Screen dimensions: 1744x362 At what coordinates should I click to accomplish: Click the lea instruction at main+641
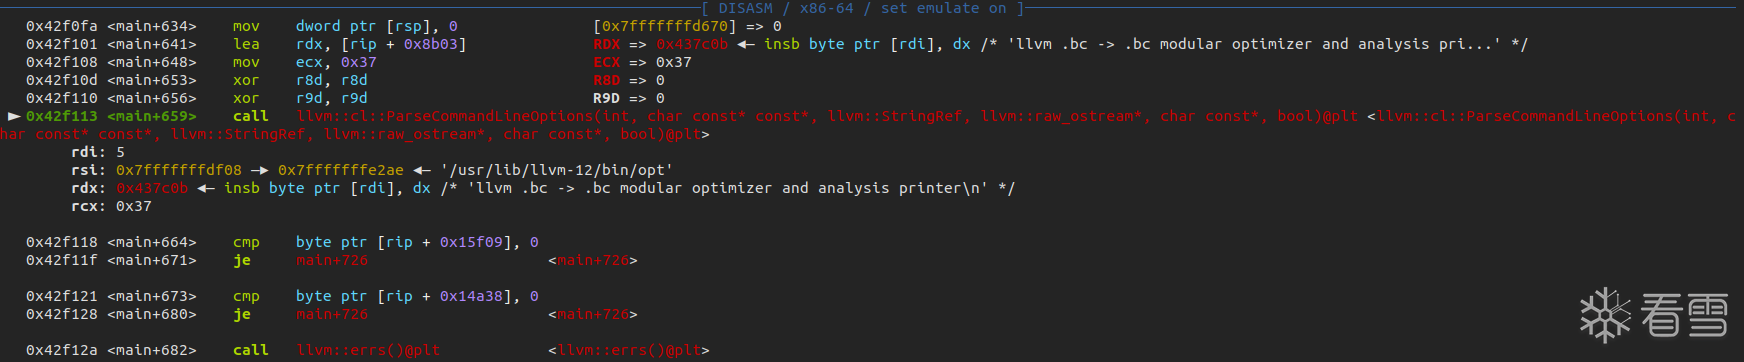(246, 44)
